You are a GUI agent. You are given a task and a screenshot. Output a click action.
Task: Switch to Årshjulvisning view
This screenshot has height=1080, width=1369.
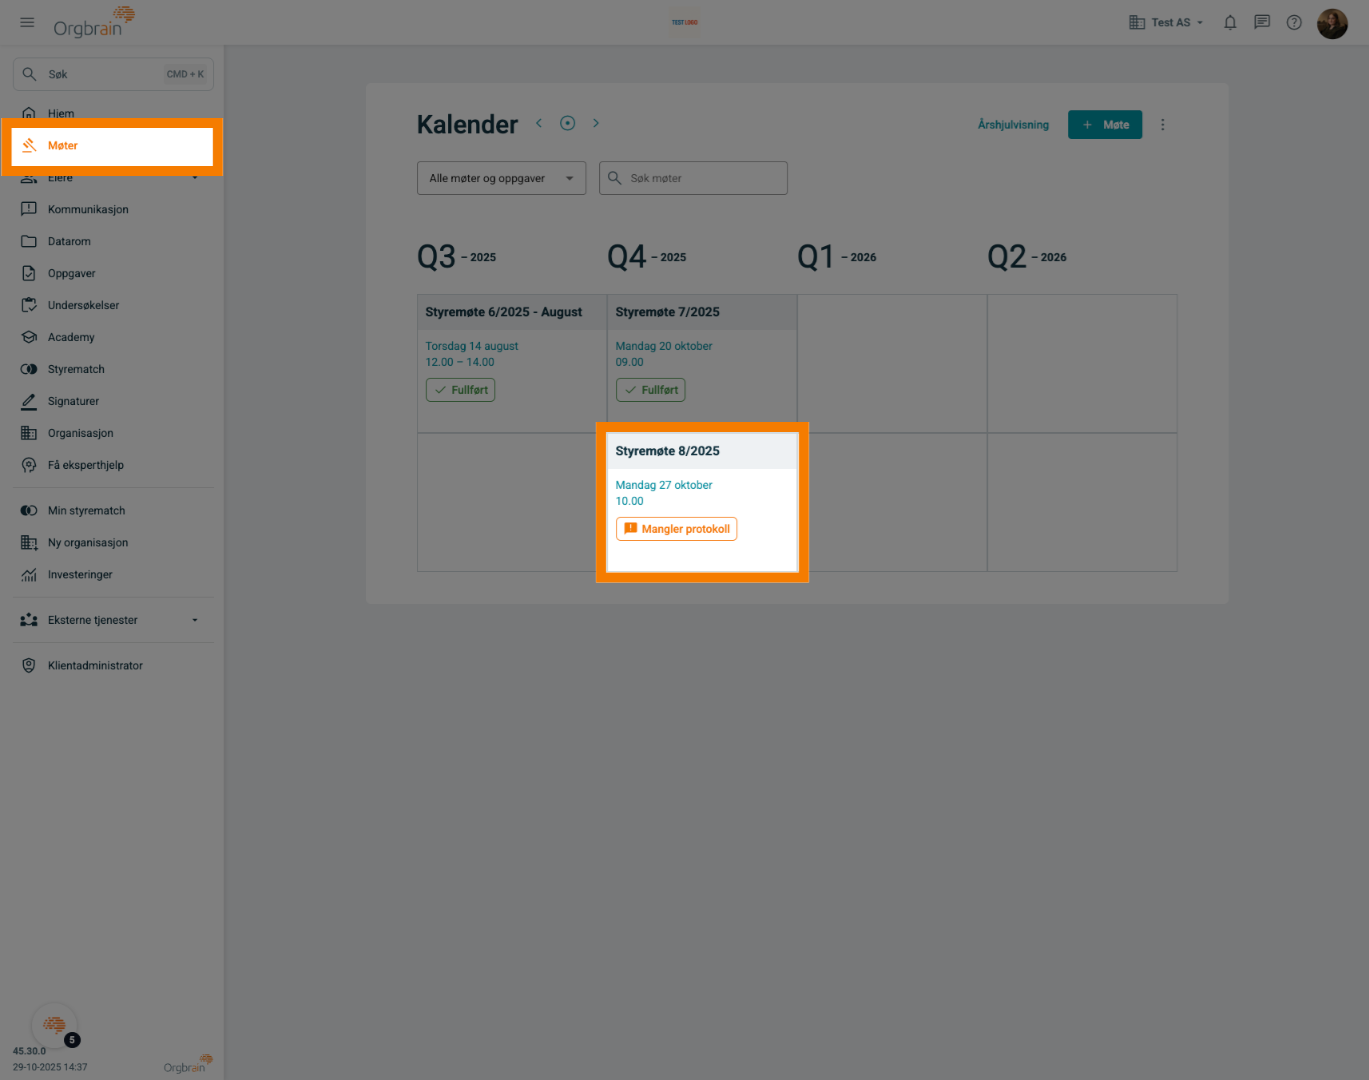click(x=1013, y=125)
